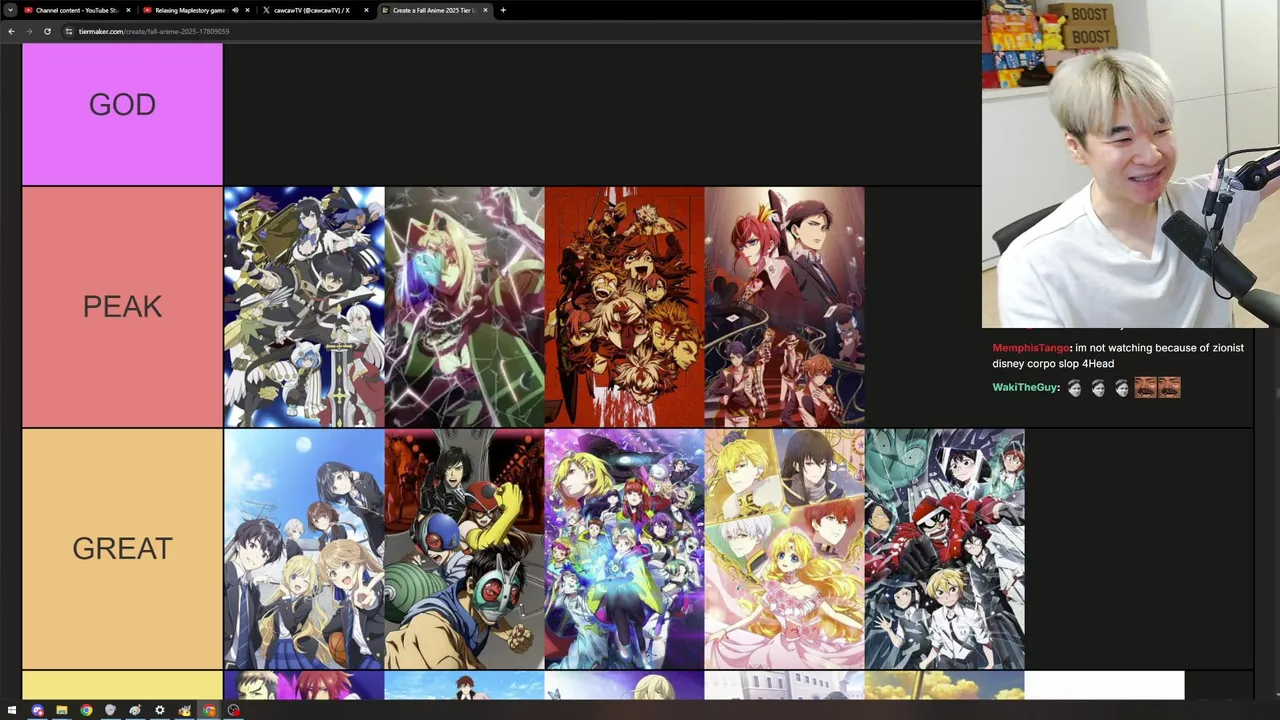This screenshot has height=720, width=1280.
Task: Click the MemphisTango username in chat
Action: [1030, 348]
